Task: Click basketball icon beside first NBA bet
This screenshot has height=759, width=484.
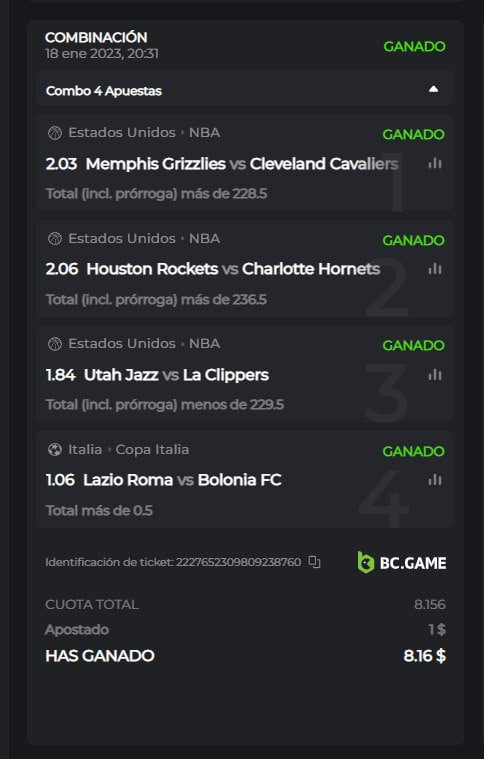Action: point(55,133)
